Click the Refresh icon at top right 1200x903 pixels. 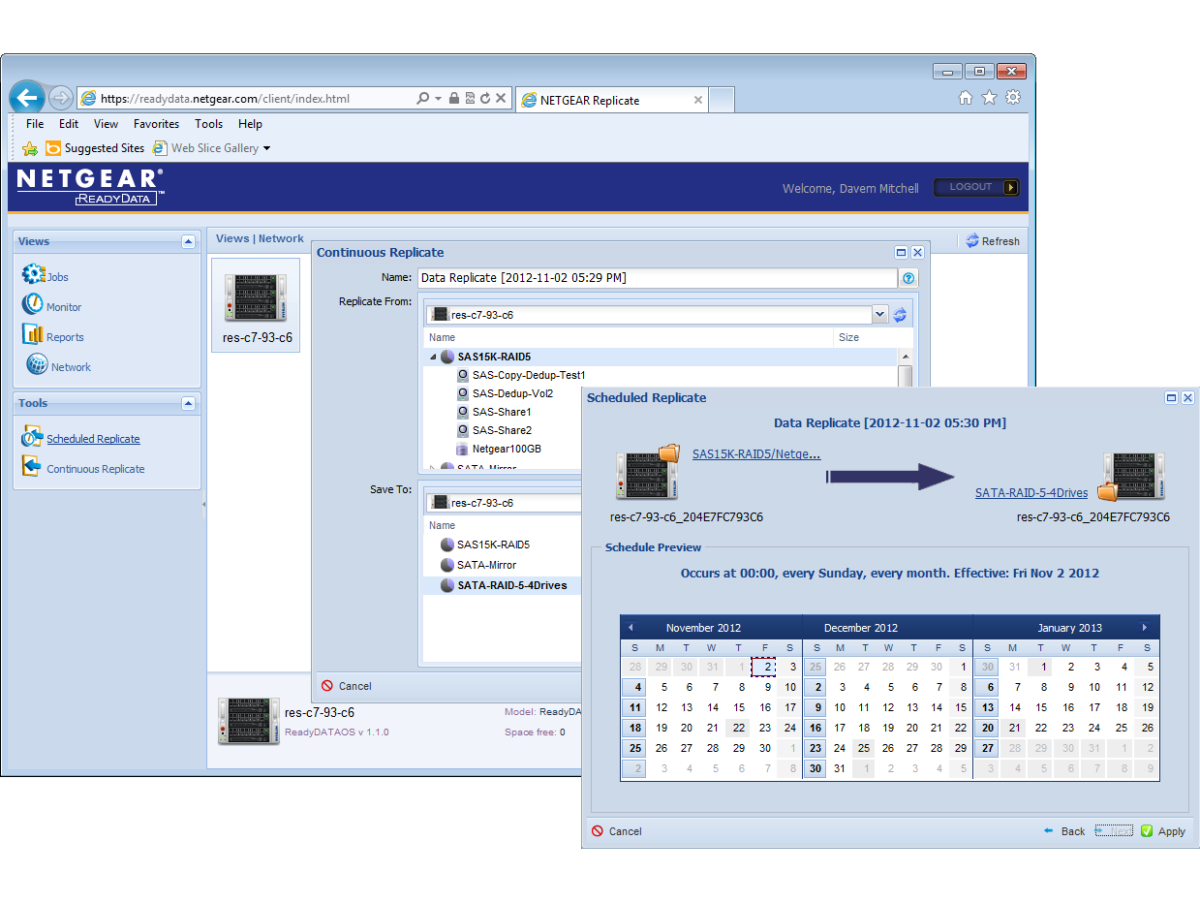tap(970, 240)
